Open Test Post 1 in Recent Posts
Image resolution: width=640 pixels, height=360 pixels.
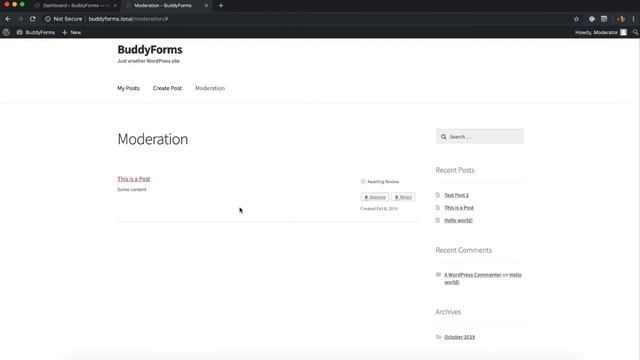tap(456, 195)
